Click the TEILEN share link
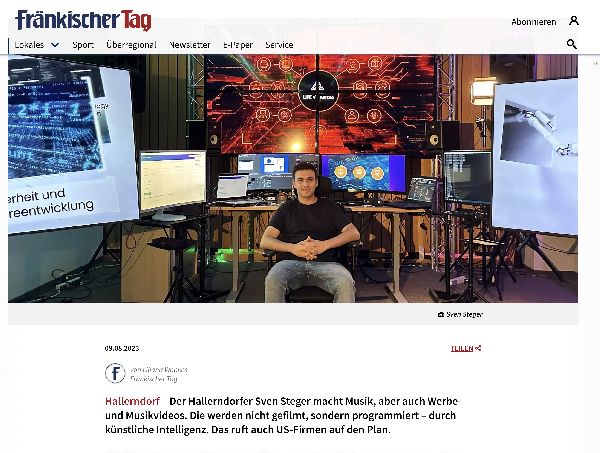 pyautogui.click(x=461, y=348)
